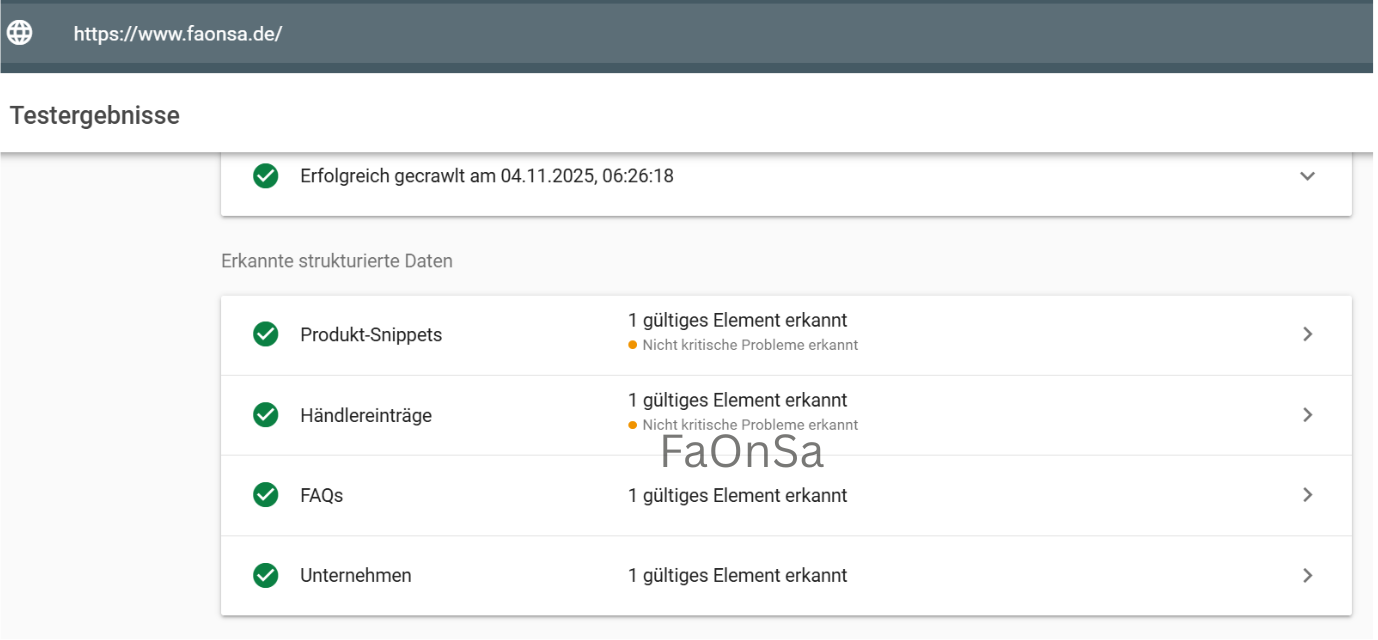Click the https://www.faonsa.de/ URL text
This screenshot has height=640, width=1378.
point(178,34)
